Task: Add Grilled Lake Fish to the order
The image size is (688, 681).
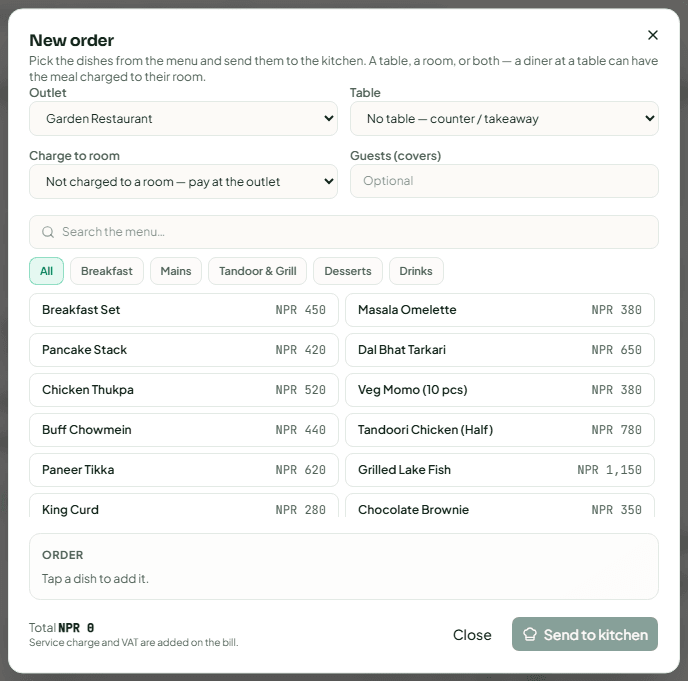Action: point(500,470)
